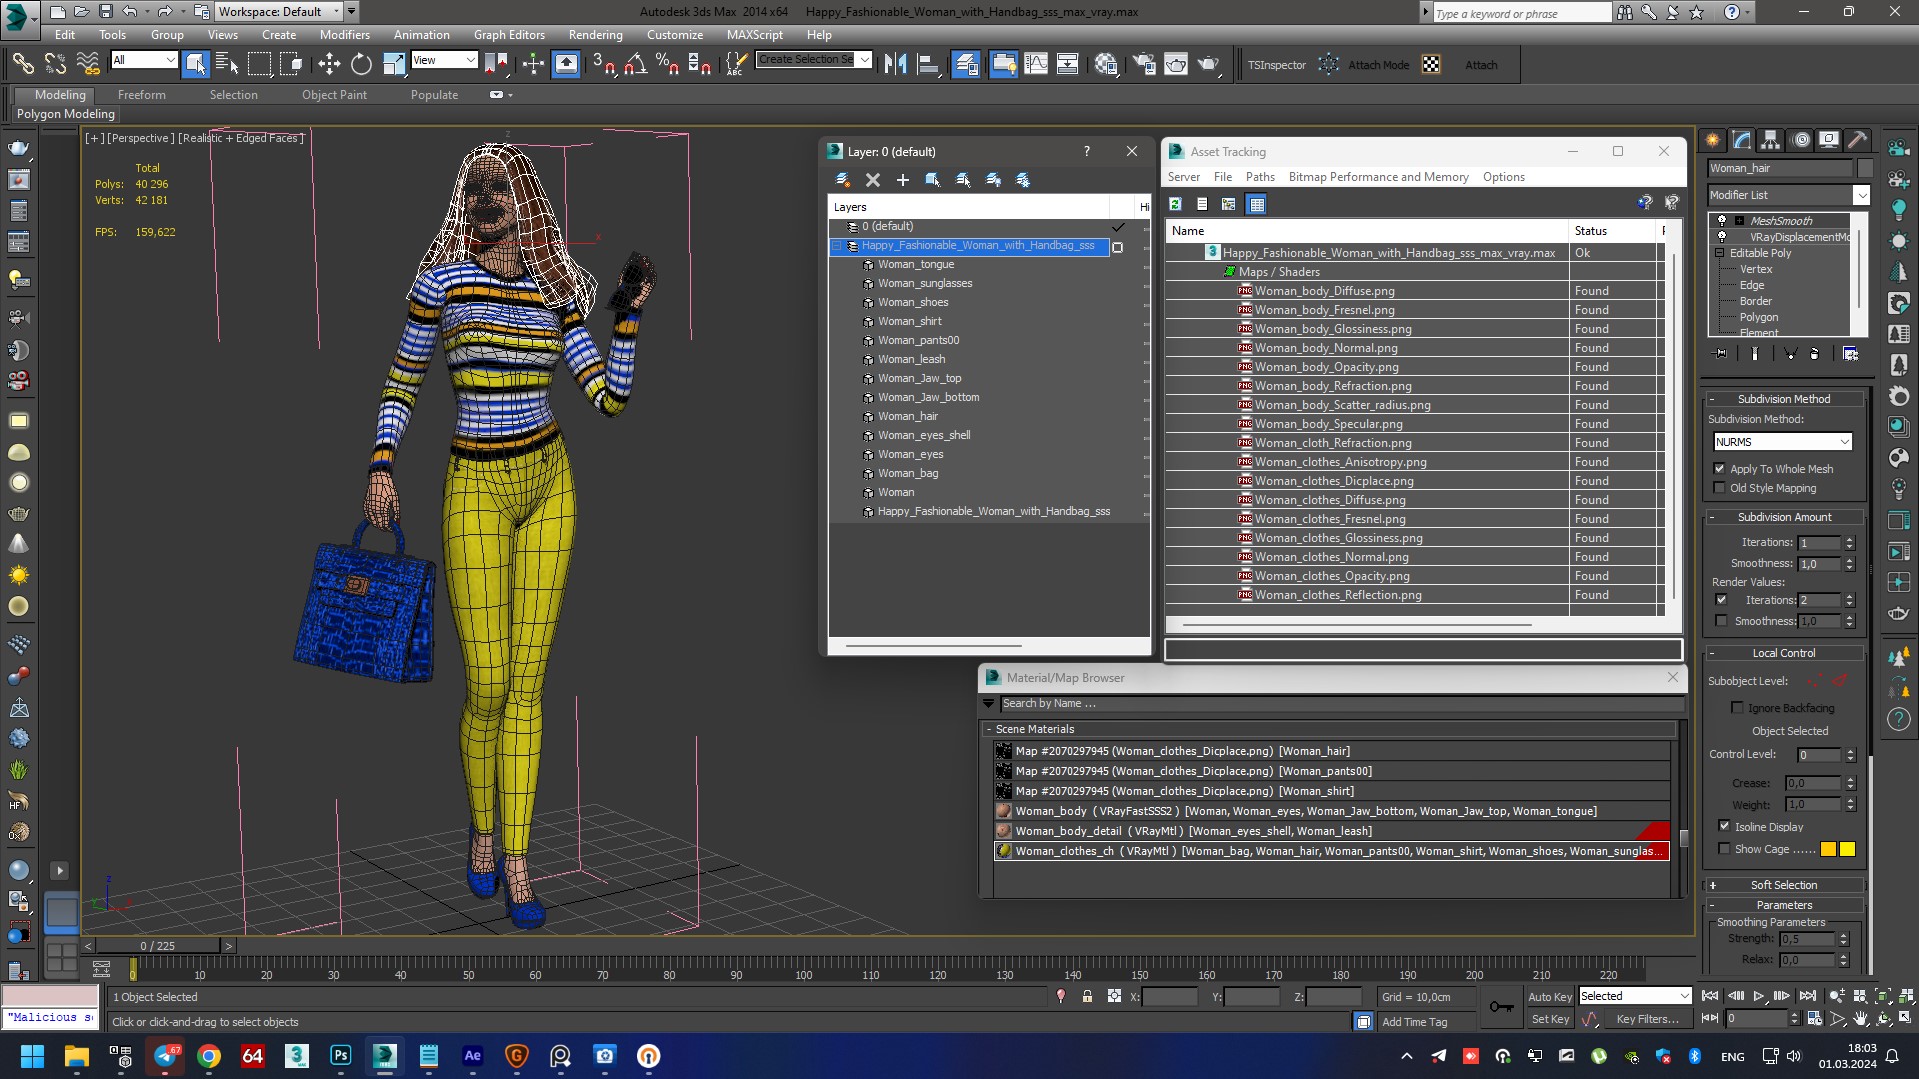Switch Asset Tracking to table view icon
This screenshot has width=1919, height=1079.
coord(1257,204)
